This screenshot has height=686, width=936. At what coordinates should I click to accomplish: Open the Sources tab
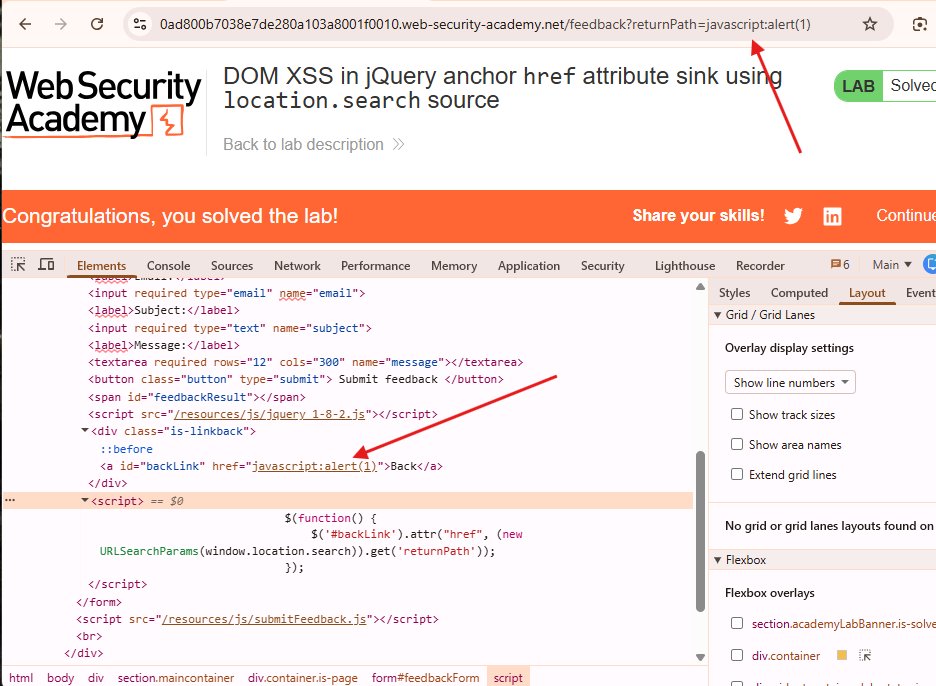pyautogui.click(x=232, y=266)
